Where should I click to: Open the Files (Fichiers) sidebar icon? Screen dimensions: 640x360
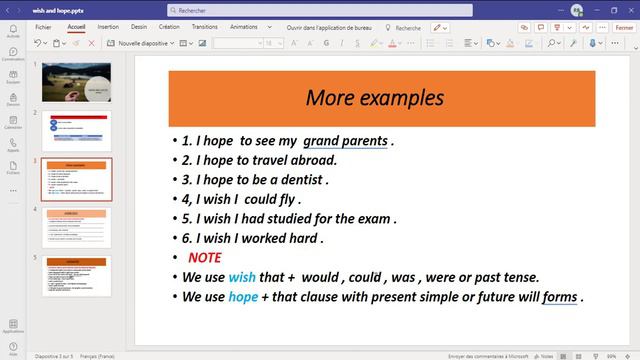coord(13,167)
